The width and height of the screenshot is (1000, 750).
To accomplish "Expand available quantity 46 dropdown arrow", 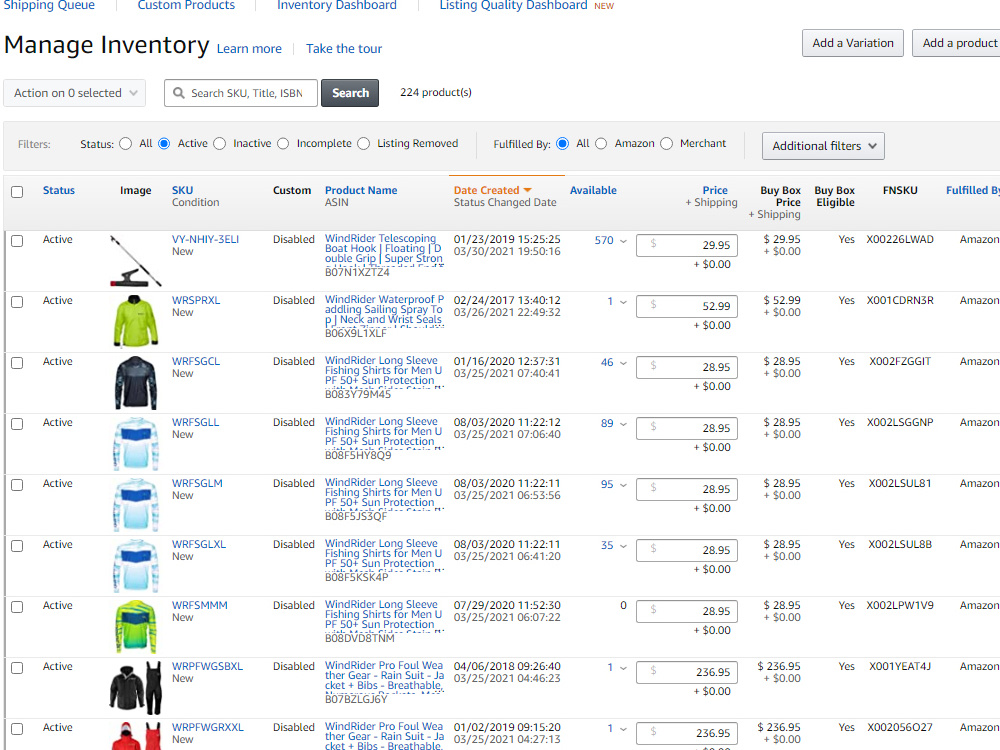I will coord(623,363).
